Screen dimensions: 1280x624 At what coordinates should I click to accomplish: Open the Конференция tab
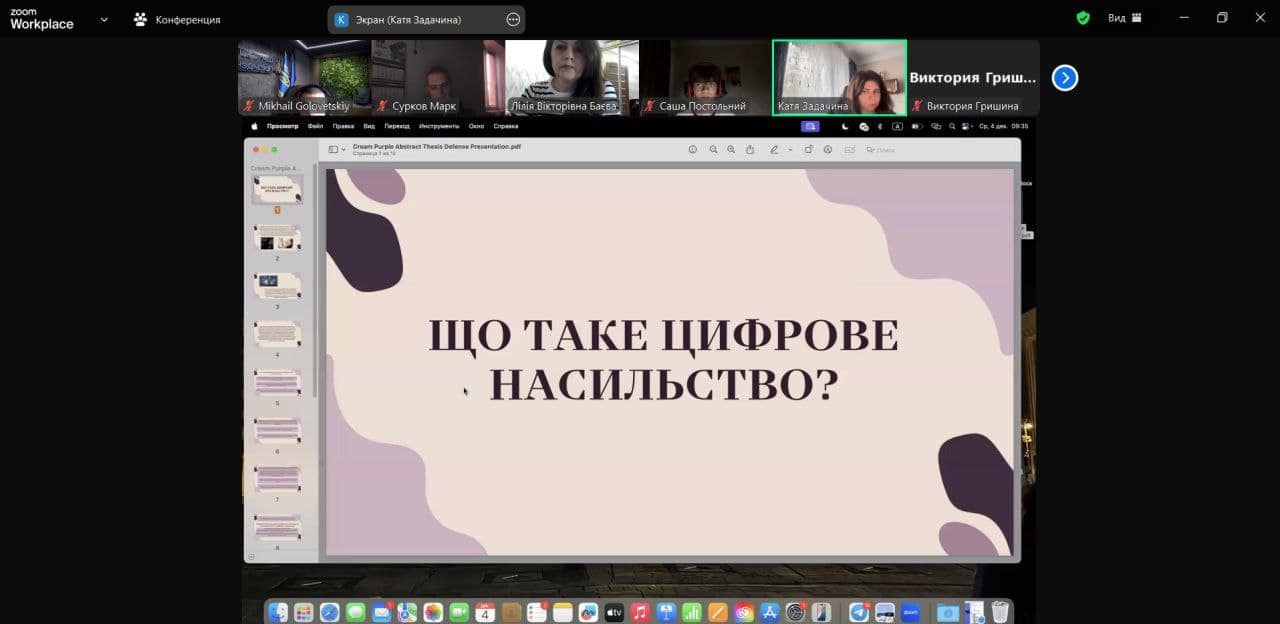click(x=177, y=19)
